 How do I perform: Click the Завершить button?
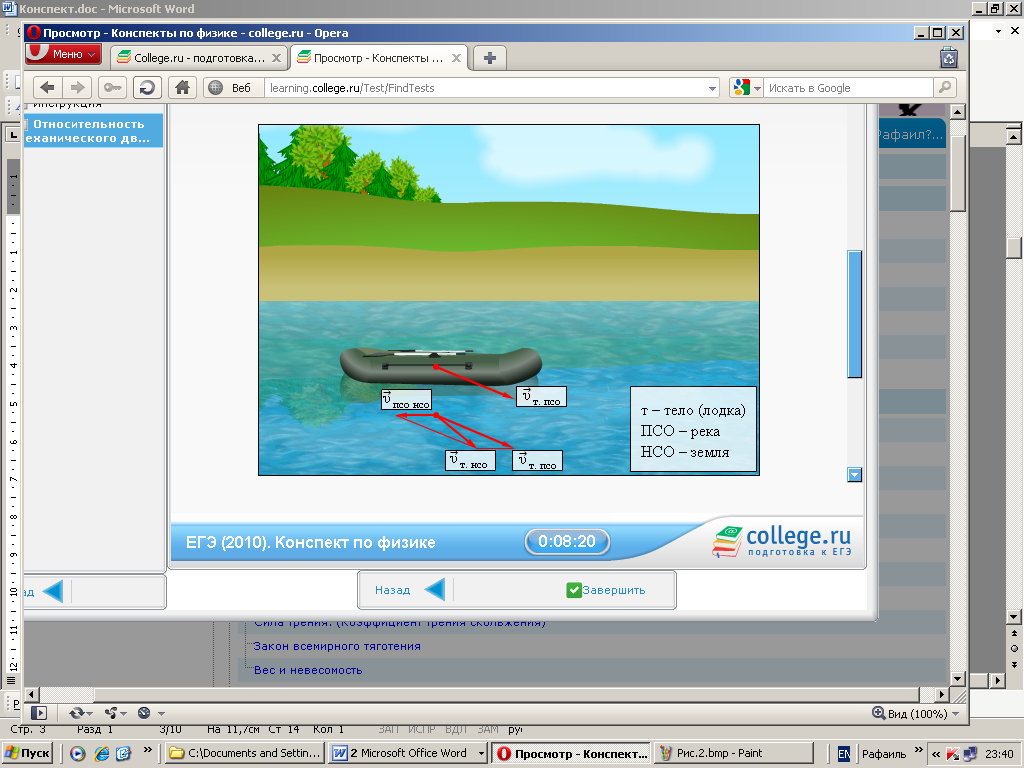click(606, 590)
